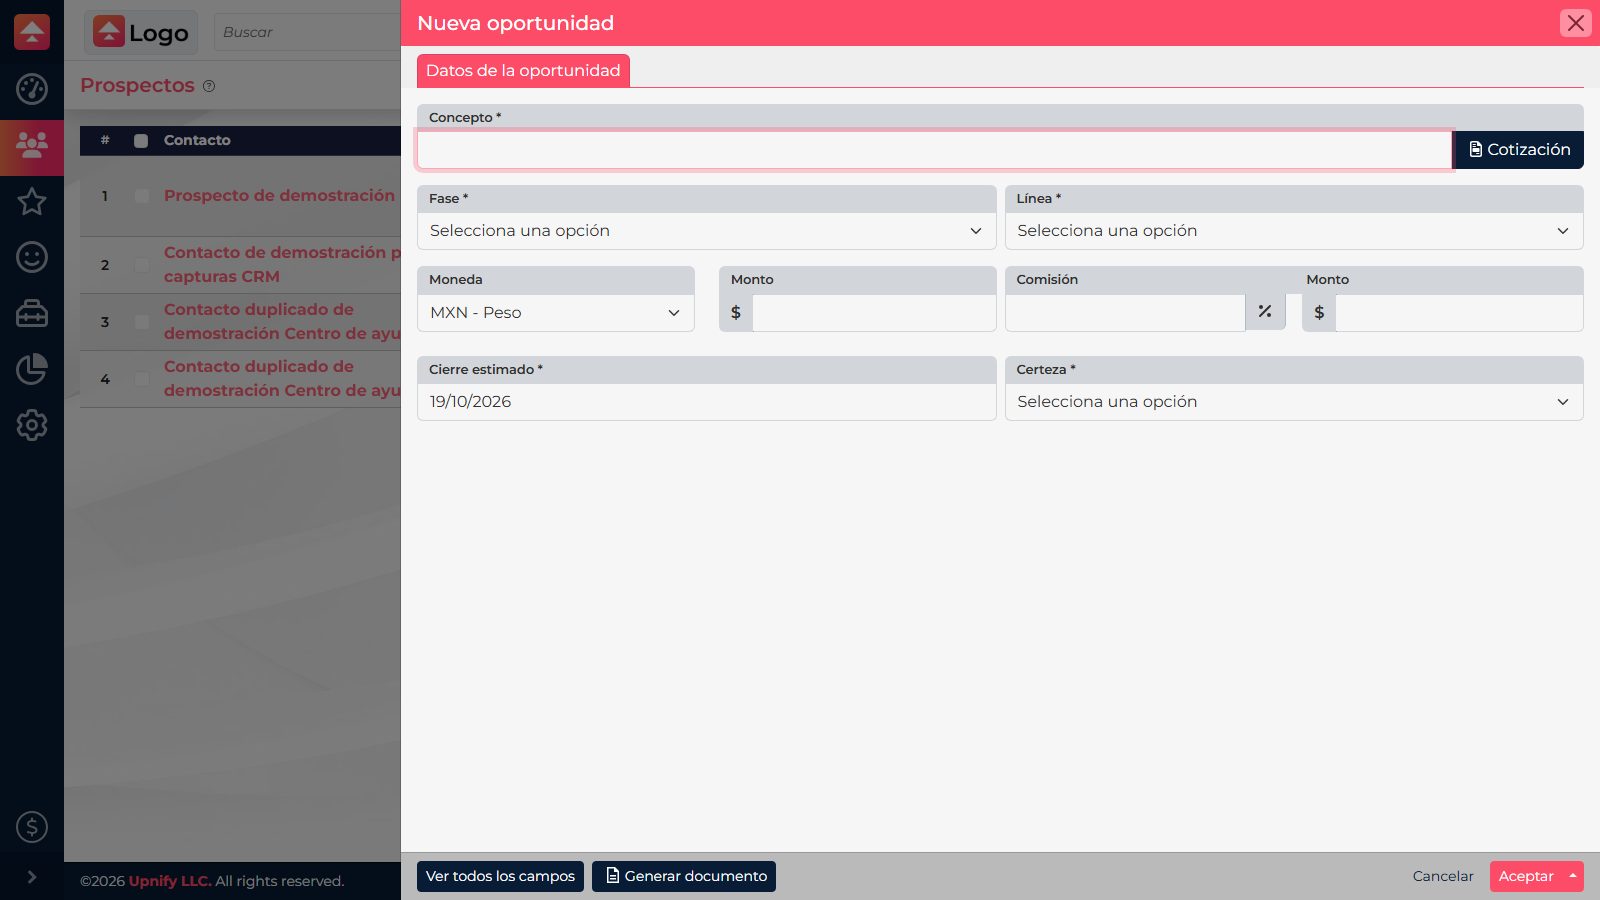The image size is (1600, 900).
Task: Open the dashboard gauge icon in sidebar
Action: [32, 89]
